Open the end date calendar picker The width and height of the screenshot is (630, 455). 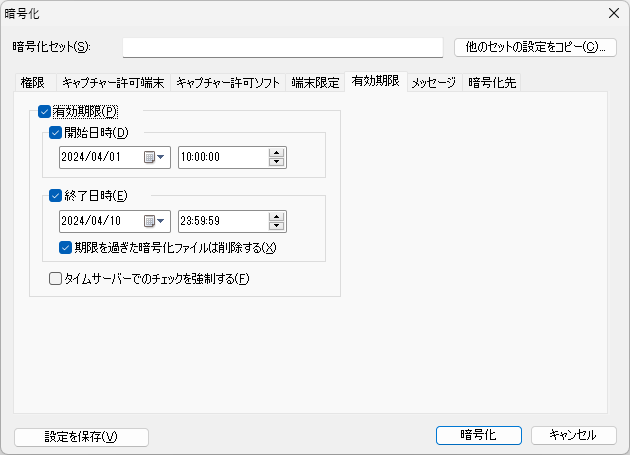[x=154, y=221]
